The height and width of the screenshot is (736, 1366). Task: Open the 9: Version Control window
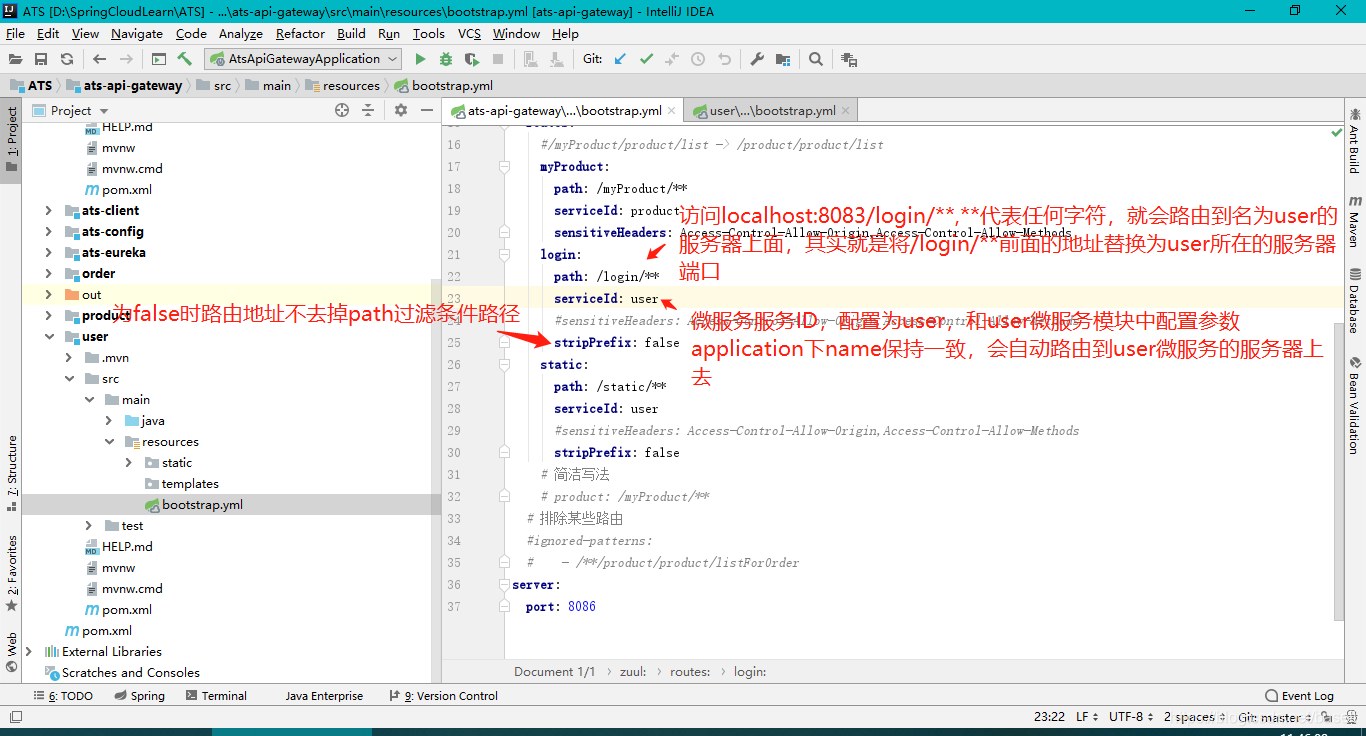tap(445, 695)
